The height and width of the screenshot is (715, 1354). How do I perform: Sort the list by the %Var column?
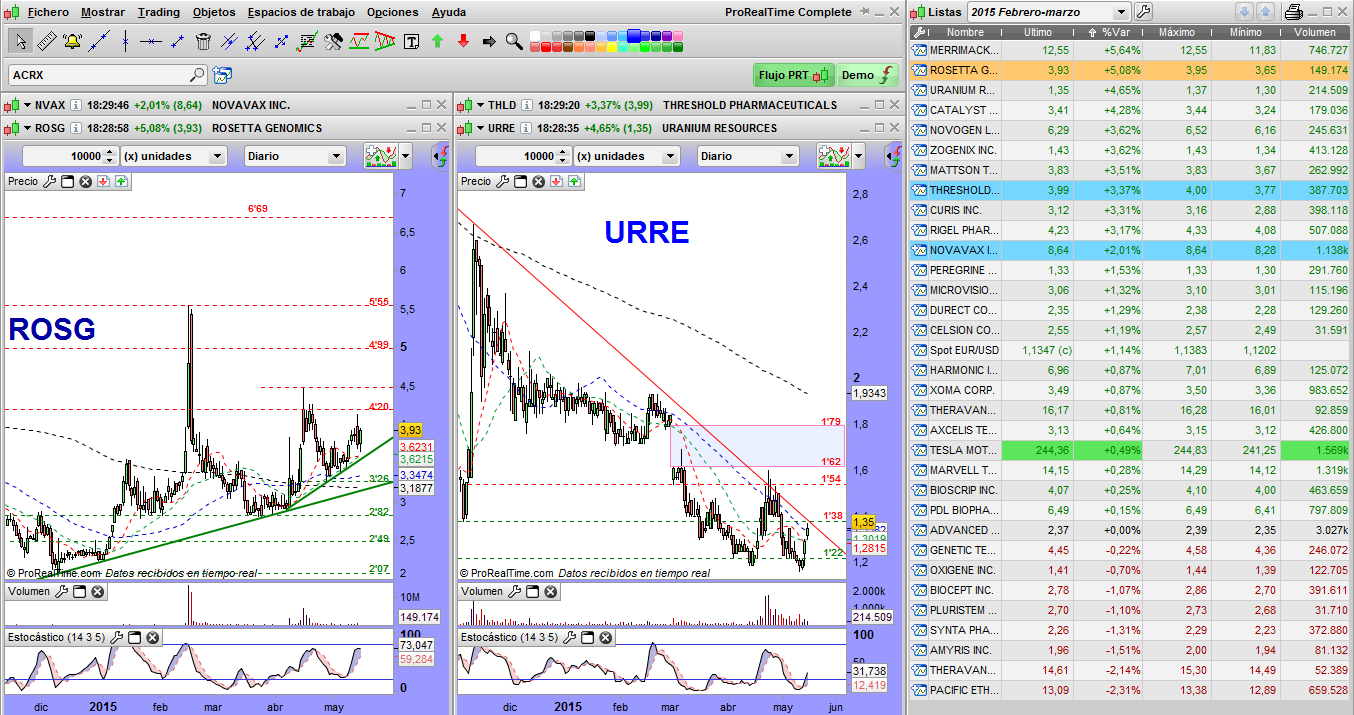coord(1109,31)
